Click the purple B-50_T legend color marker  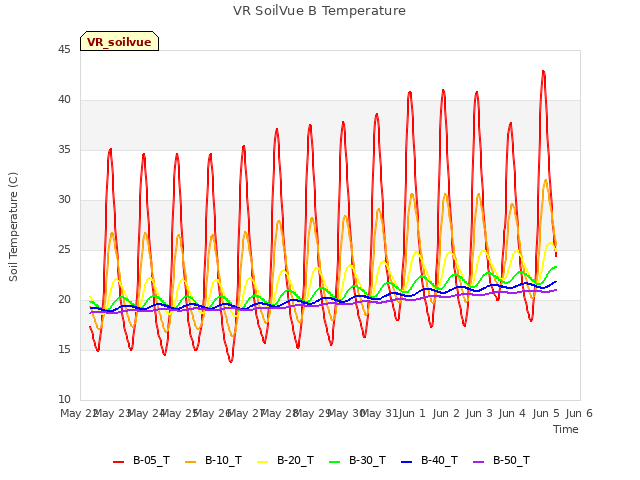tap(478, 462)
